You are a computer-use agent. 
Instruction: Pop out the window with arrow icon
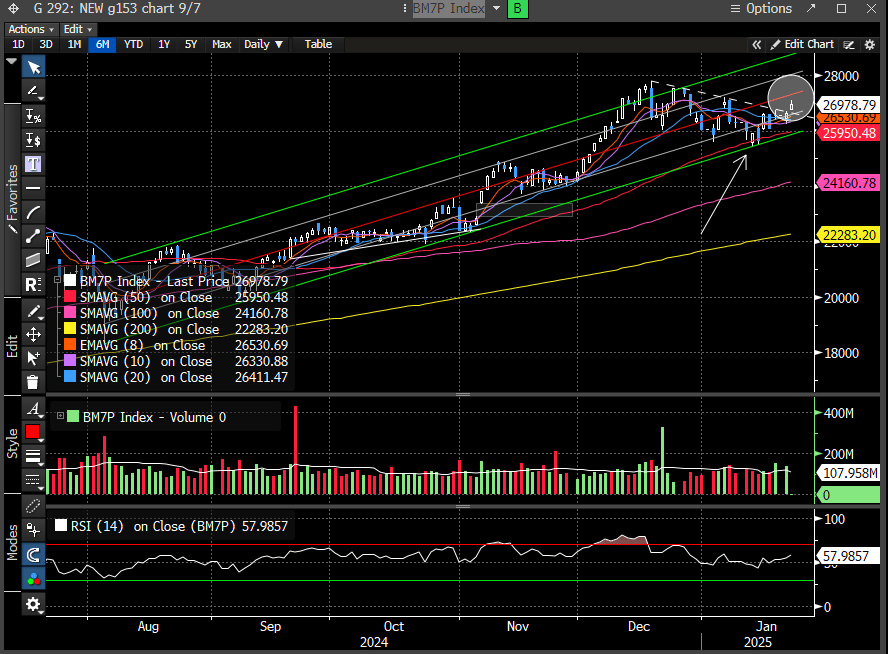[812, 8]
